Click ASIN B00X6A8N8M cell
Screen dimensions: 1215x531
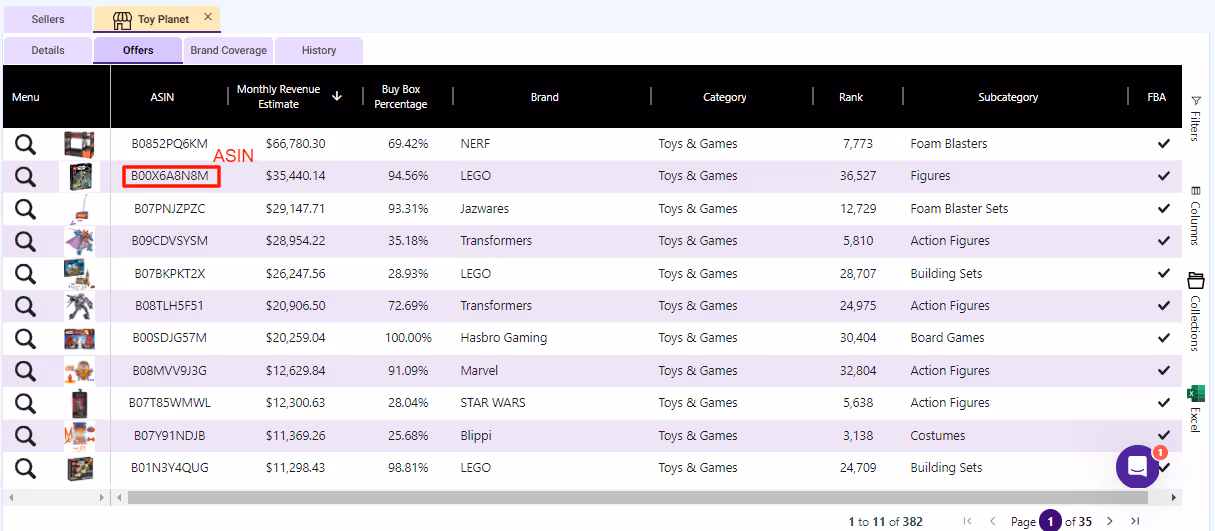pos(171,177)
